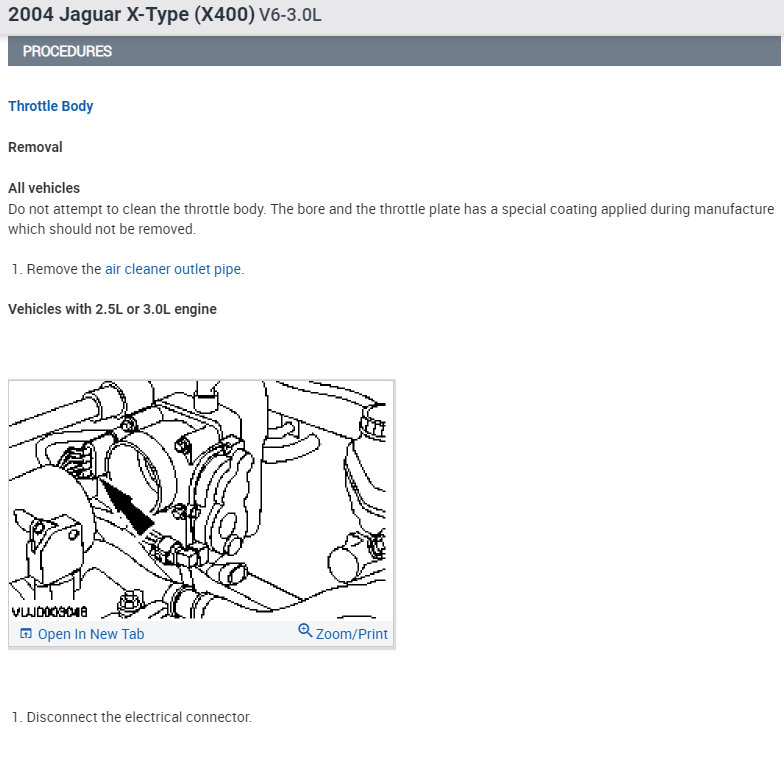Open the Throttle Body link

point(50,106)
